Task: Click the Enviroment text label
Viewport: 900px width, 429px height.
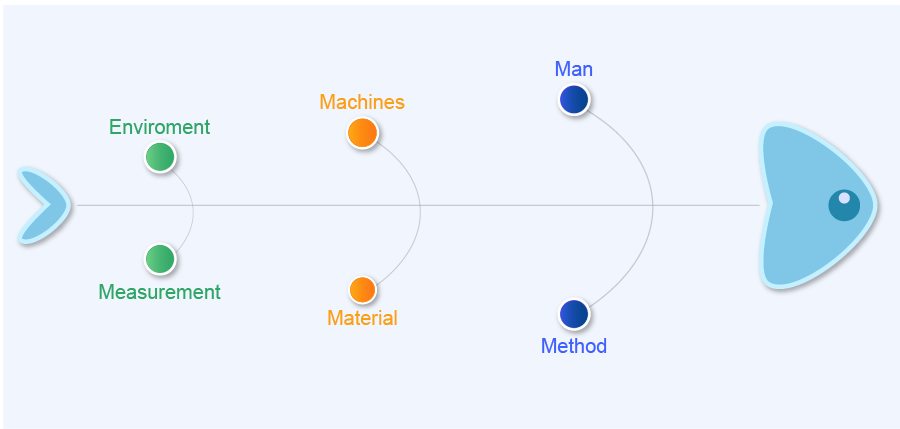Action: (160, 127)
